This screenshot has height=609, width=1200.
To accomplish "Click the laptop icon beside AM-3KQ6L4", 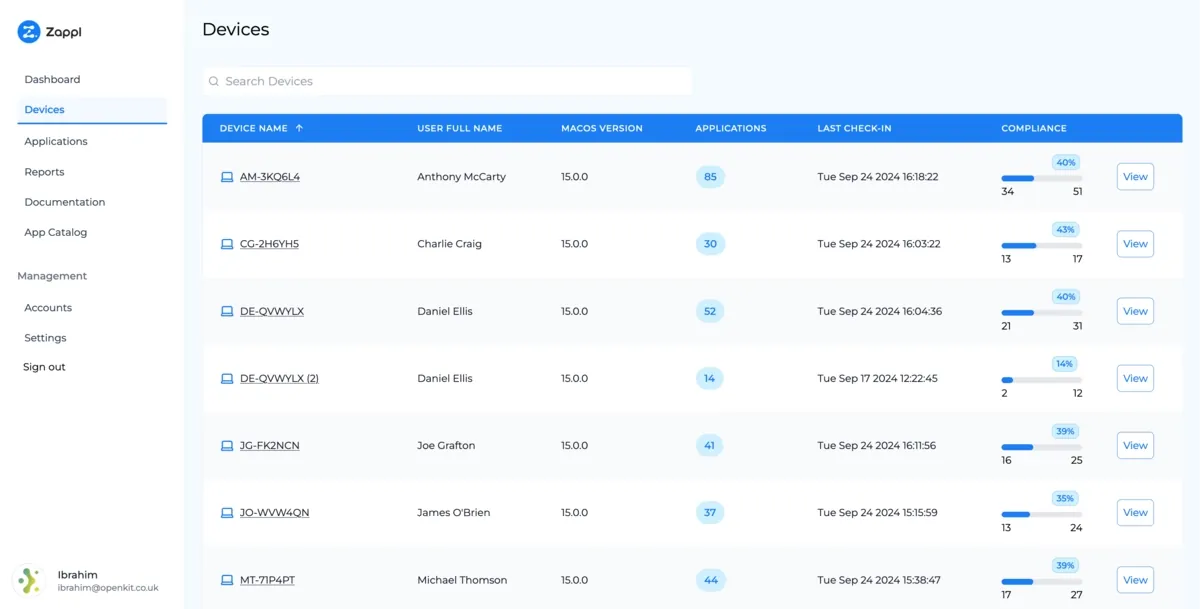I will (x=226, y=176).
